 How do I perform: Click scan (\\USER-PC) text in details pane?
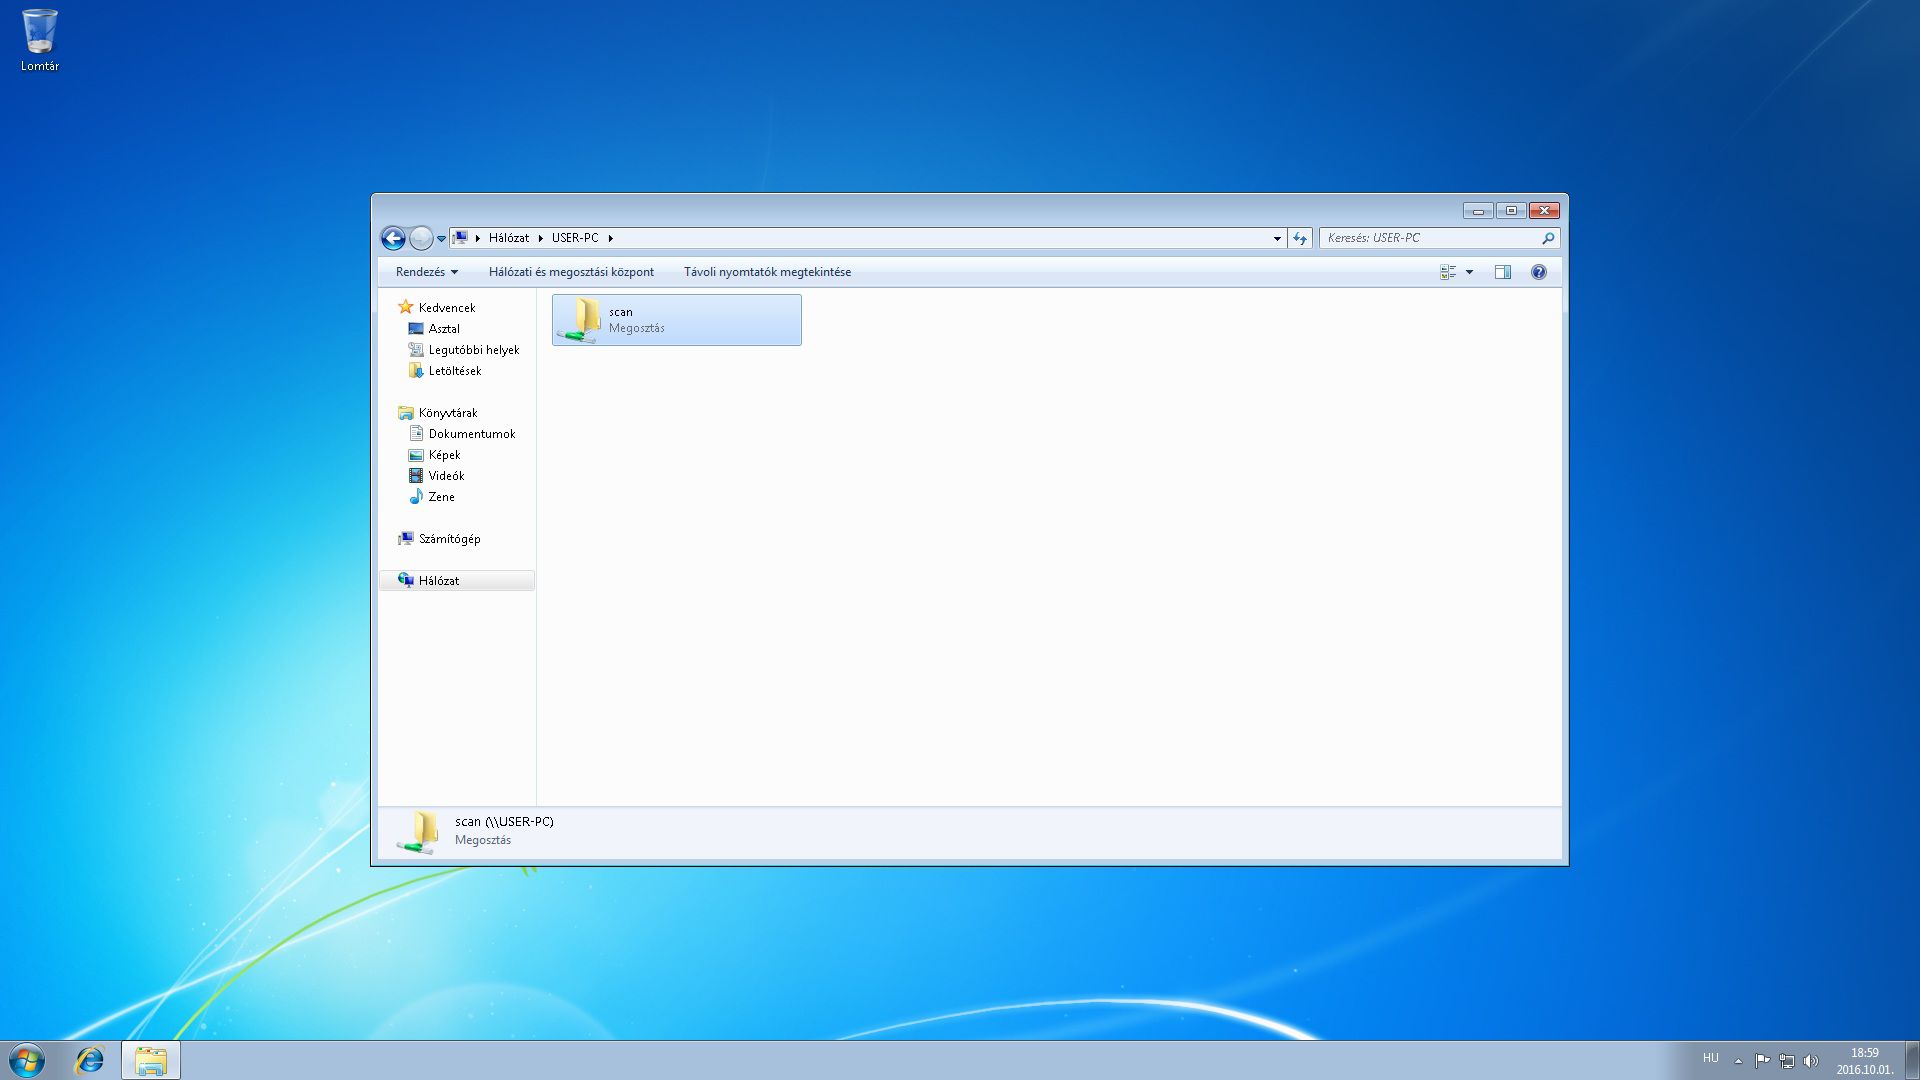504,822
